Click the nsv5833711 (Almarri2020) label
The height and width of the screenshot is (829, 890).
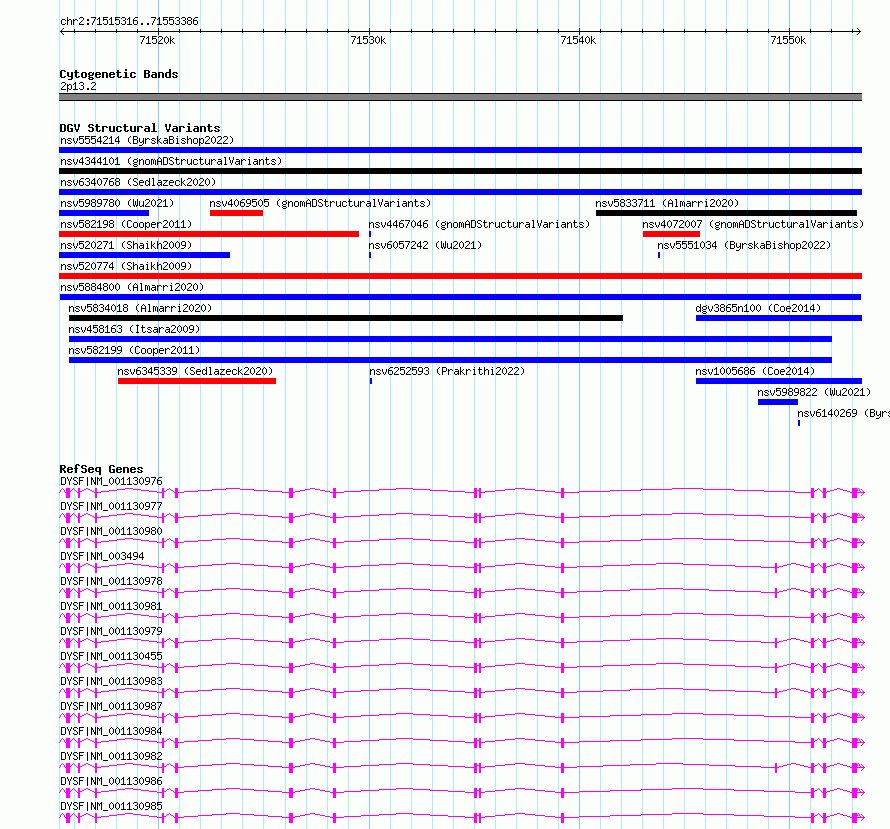667,203
